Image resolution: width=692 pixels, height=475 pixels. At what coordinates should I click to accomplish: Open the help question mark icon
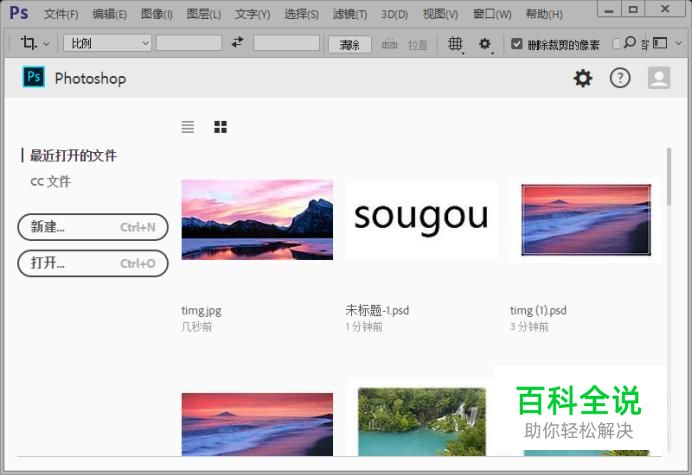[620, 78]
